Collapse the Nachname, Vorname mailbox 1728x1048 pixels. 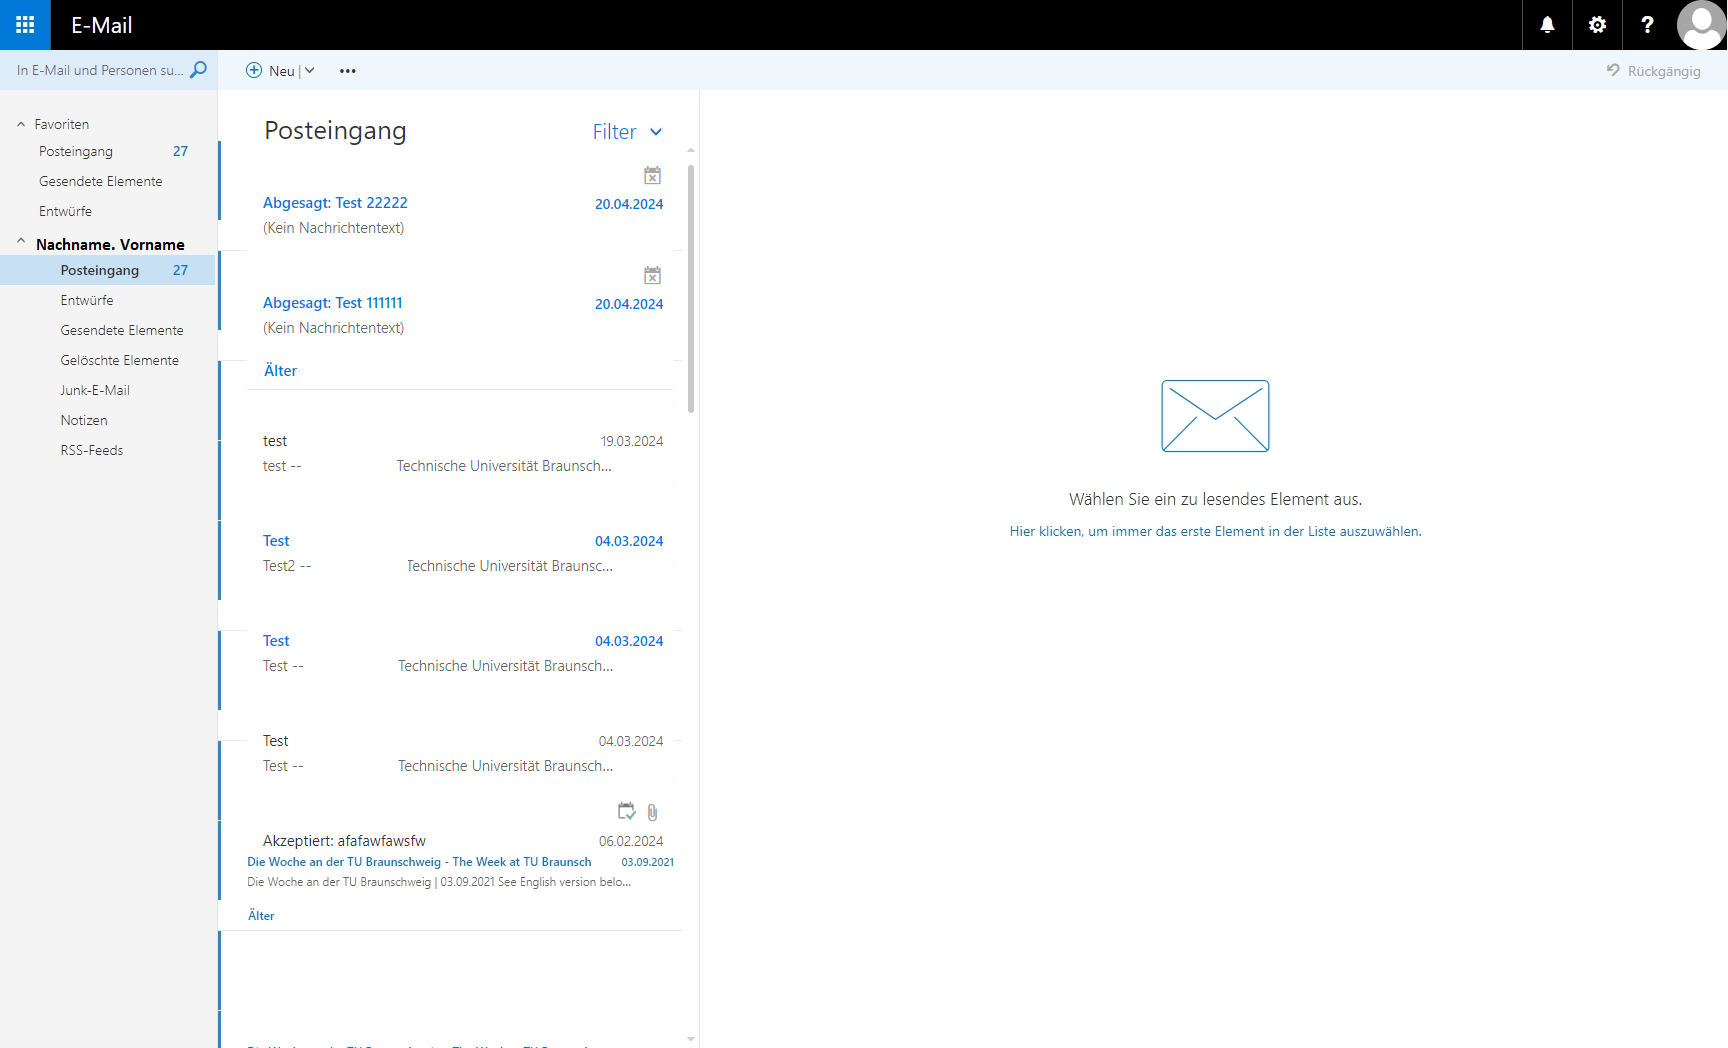pos(21,242)
